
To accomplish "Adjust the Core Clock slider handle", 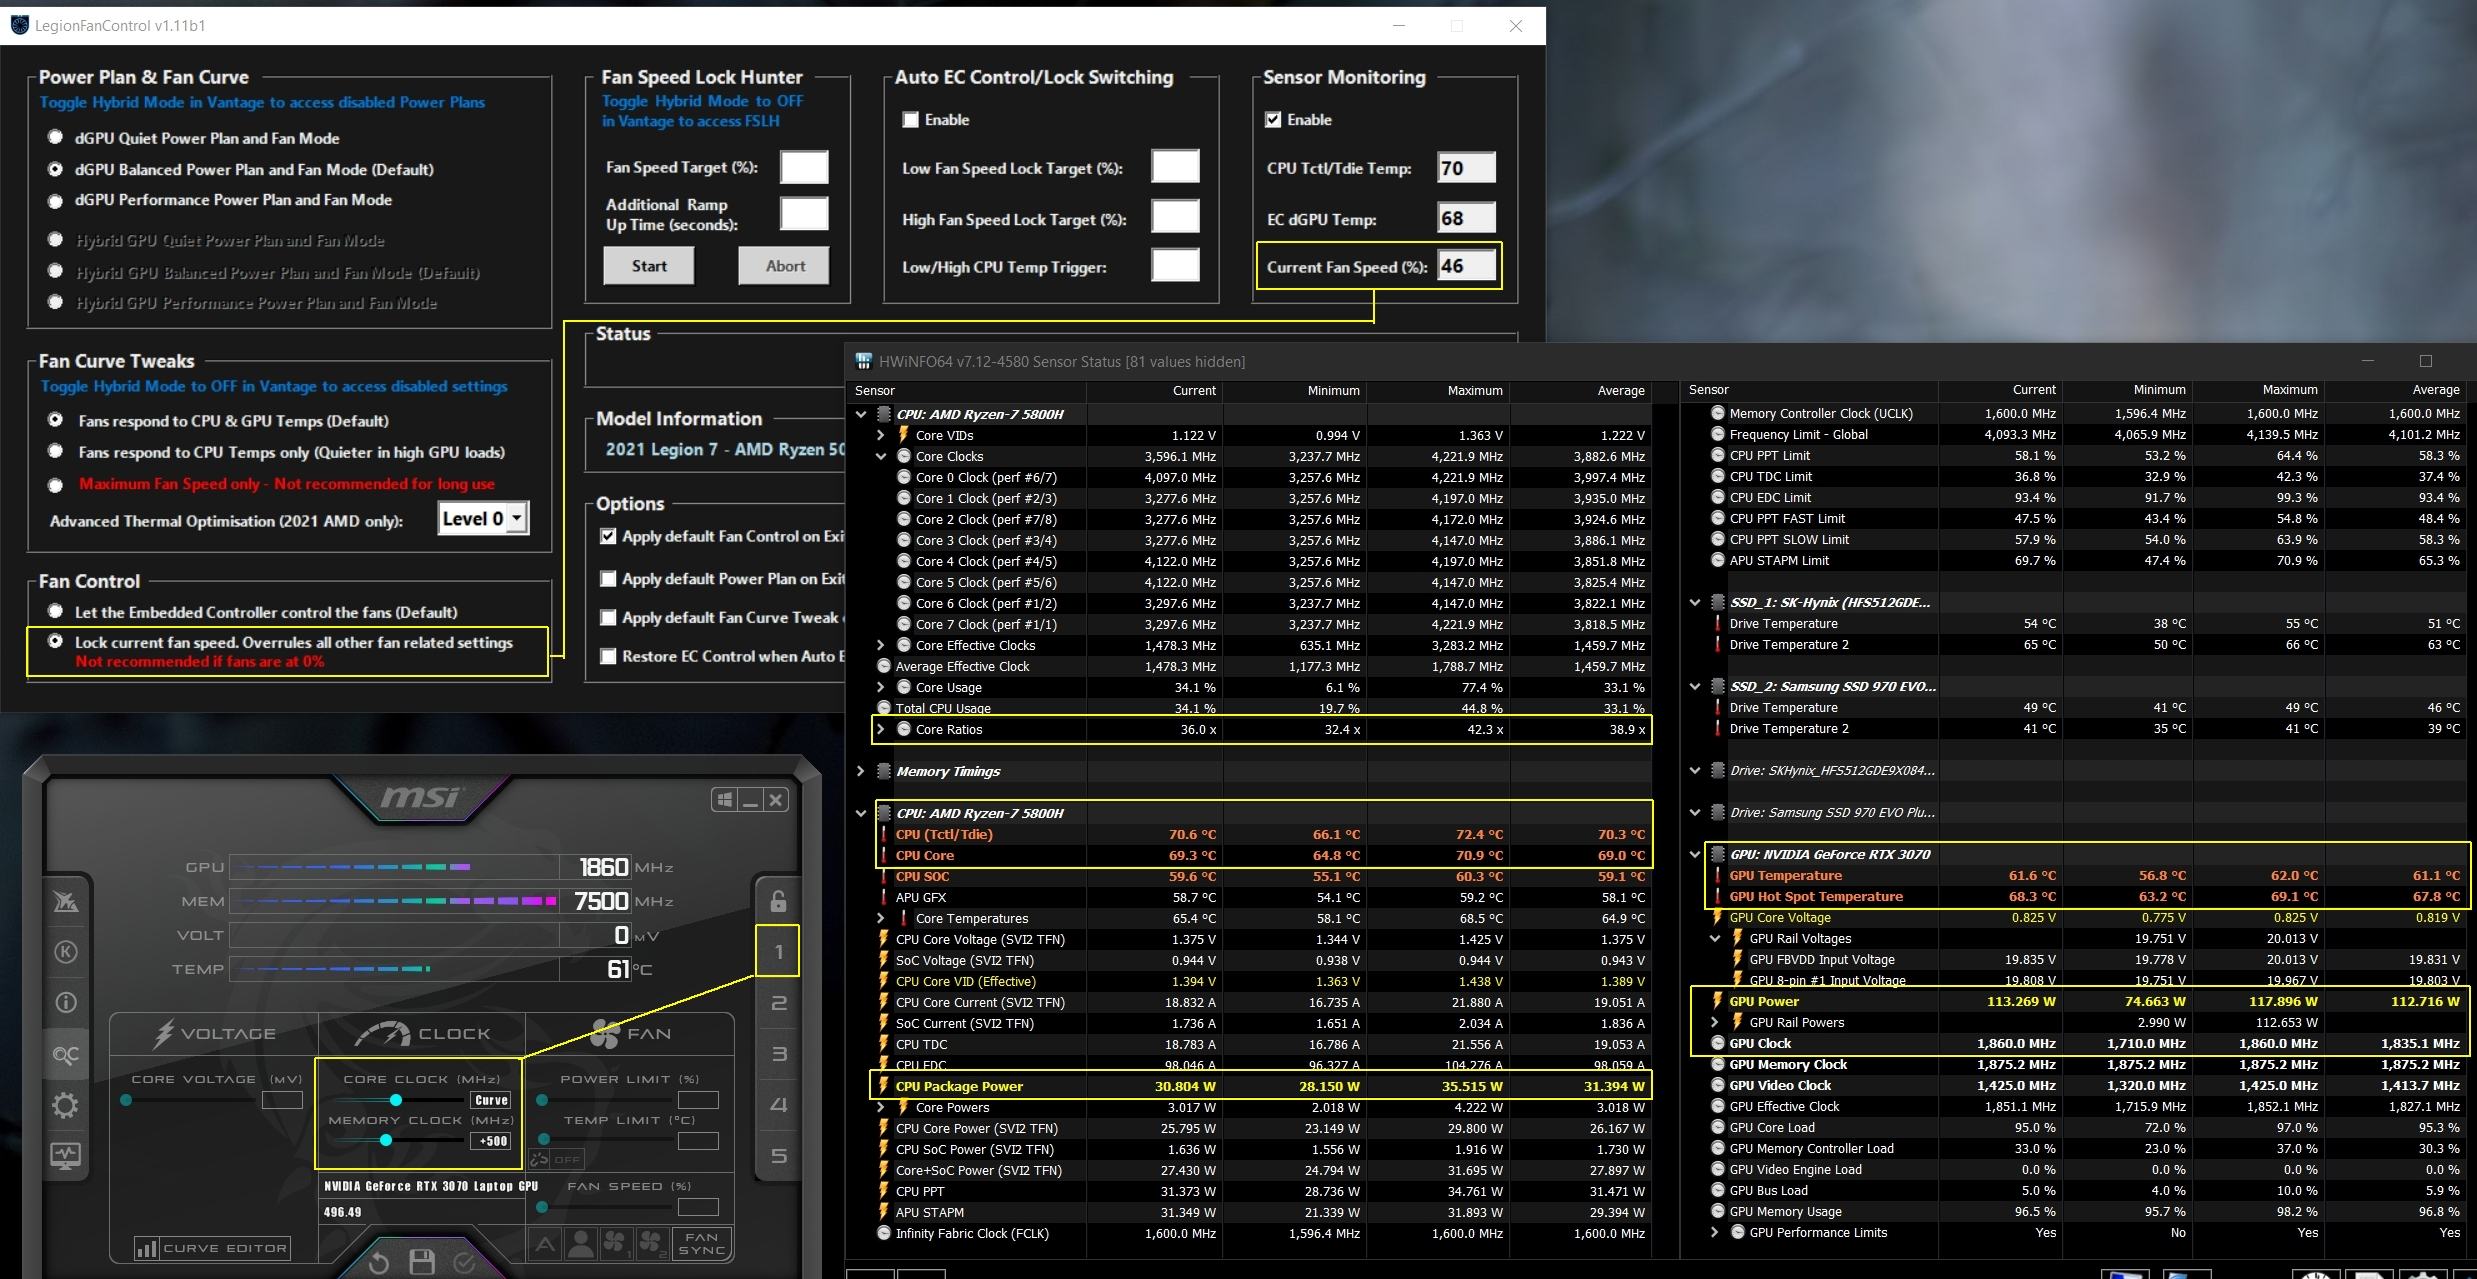I will point(396,1100).
